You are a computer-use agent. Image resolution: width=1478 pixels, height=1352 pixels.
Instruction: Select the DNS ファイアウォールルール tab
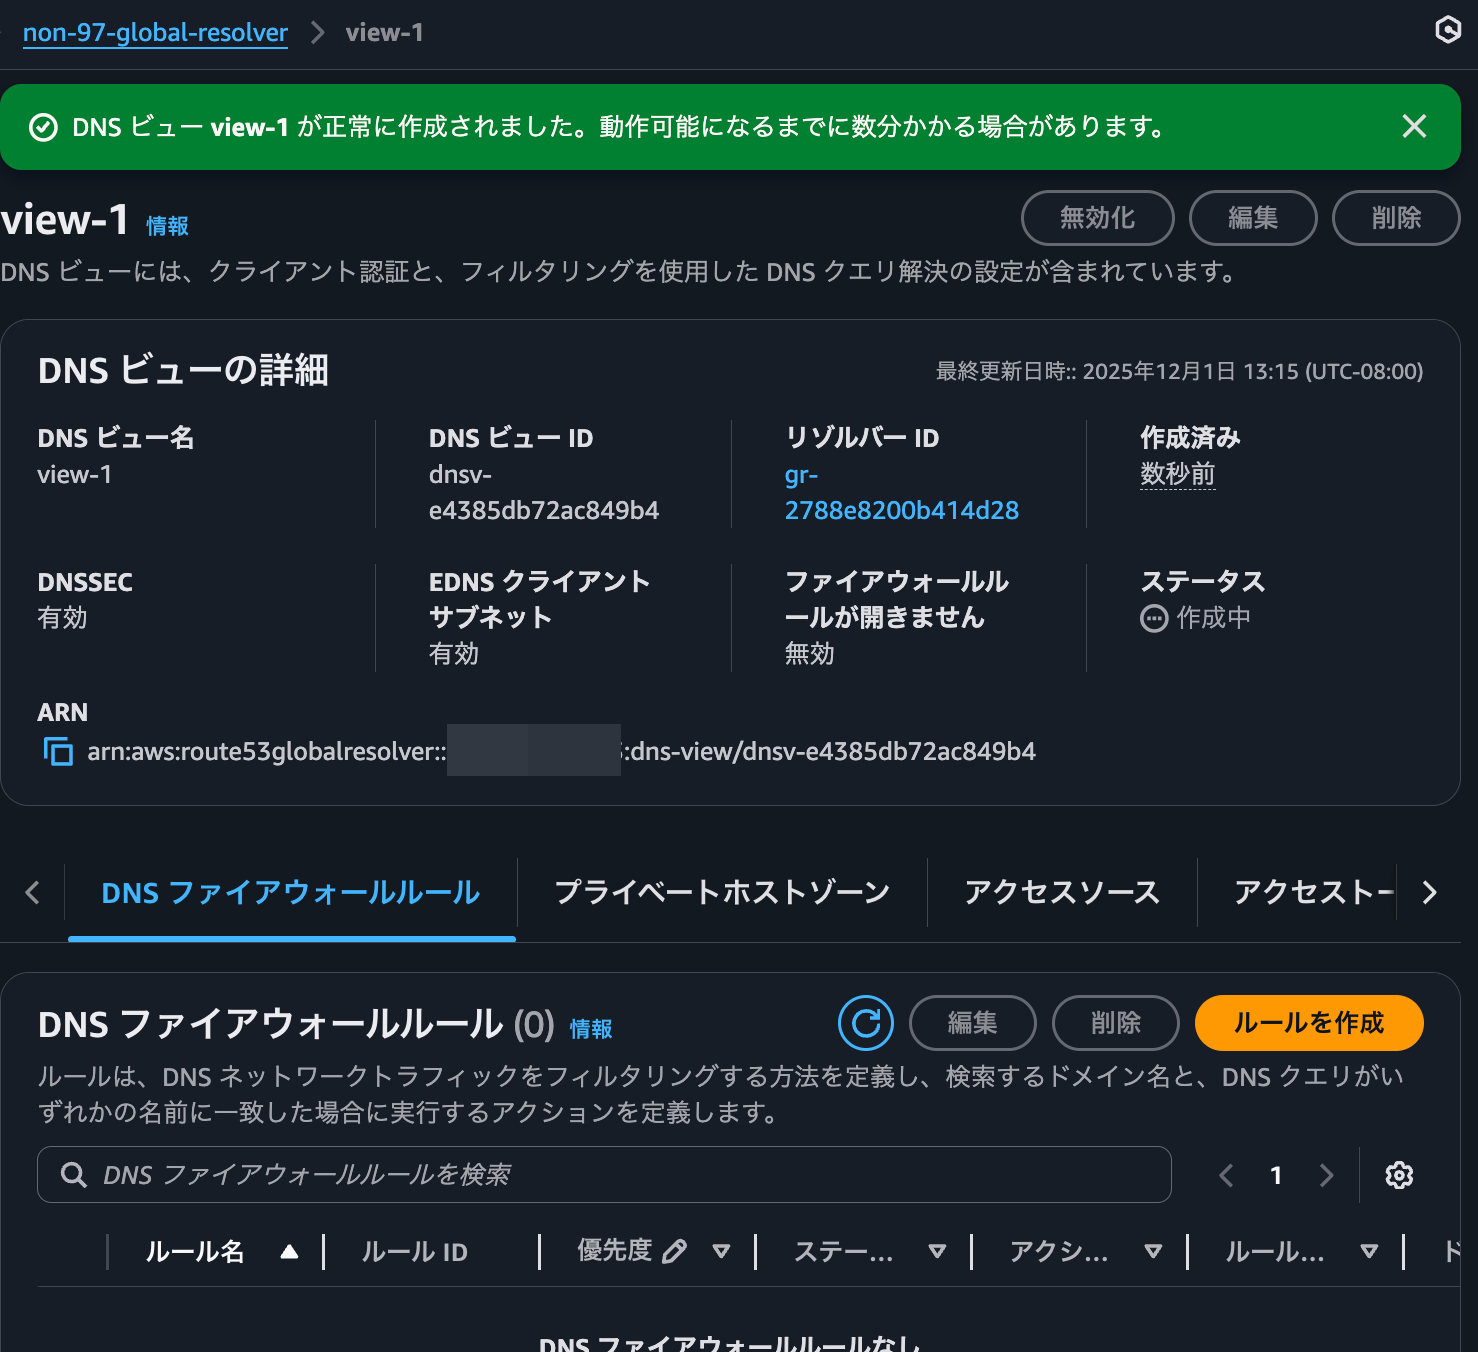291,893
